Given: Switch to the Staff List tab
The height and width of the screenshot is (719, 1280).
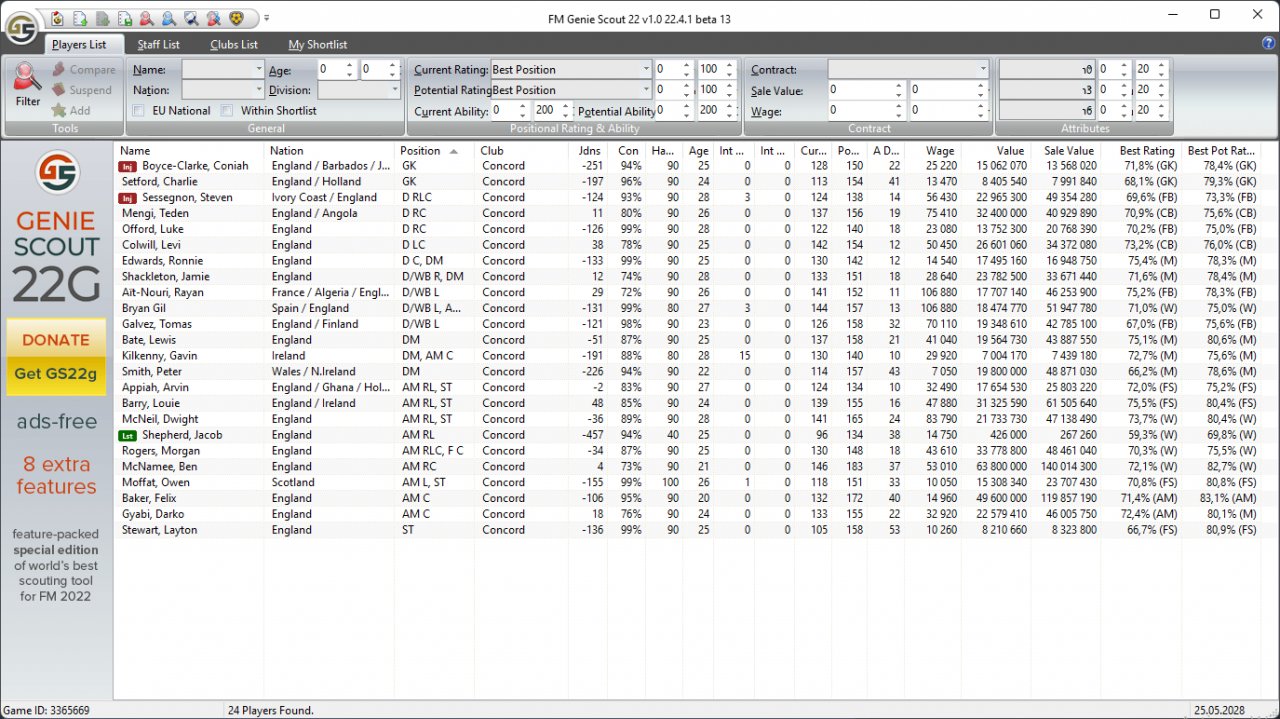Looking at the screenshot, I should 159,44.
